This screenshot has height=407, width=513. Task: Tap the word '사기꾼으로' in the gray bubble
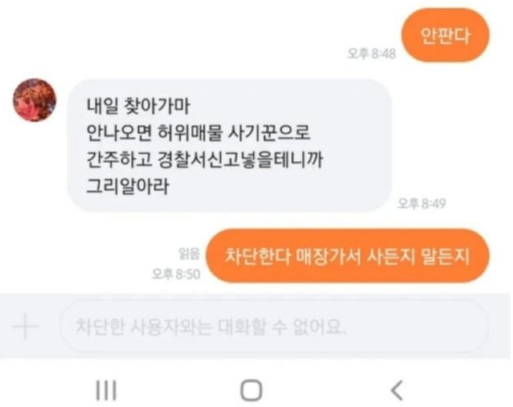point(269,133)
